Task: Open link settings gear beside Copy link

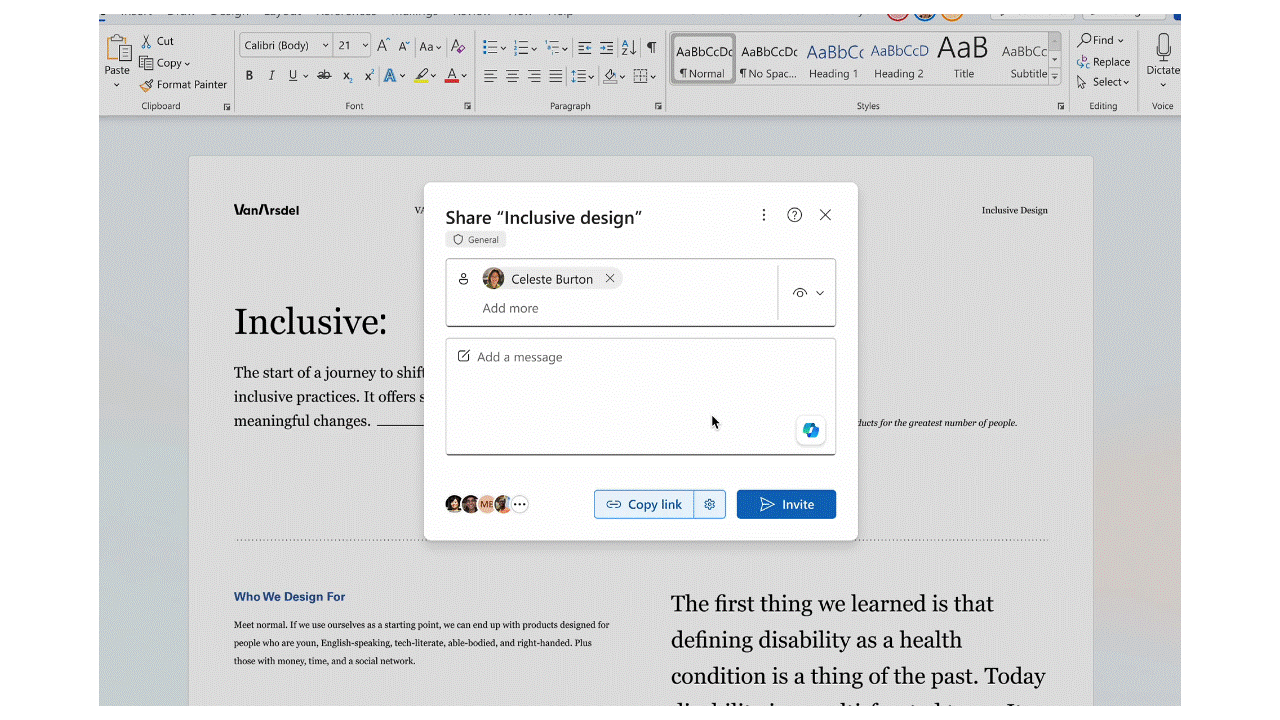Action: [710, 505]
